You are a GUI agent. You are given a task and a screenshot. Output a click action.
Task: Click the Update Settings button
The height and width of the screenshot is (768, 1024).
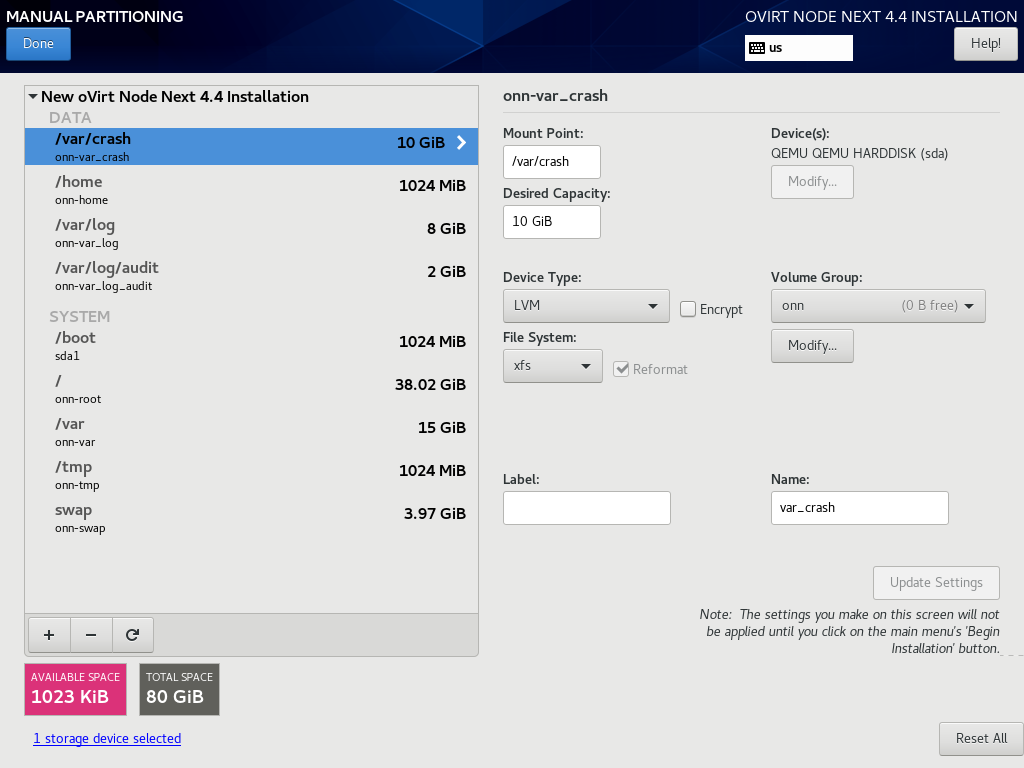[936, 583]
